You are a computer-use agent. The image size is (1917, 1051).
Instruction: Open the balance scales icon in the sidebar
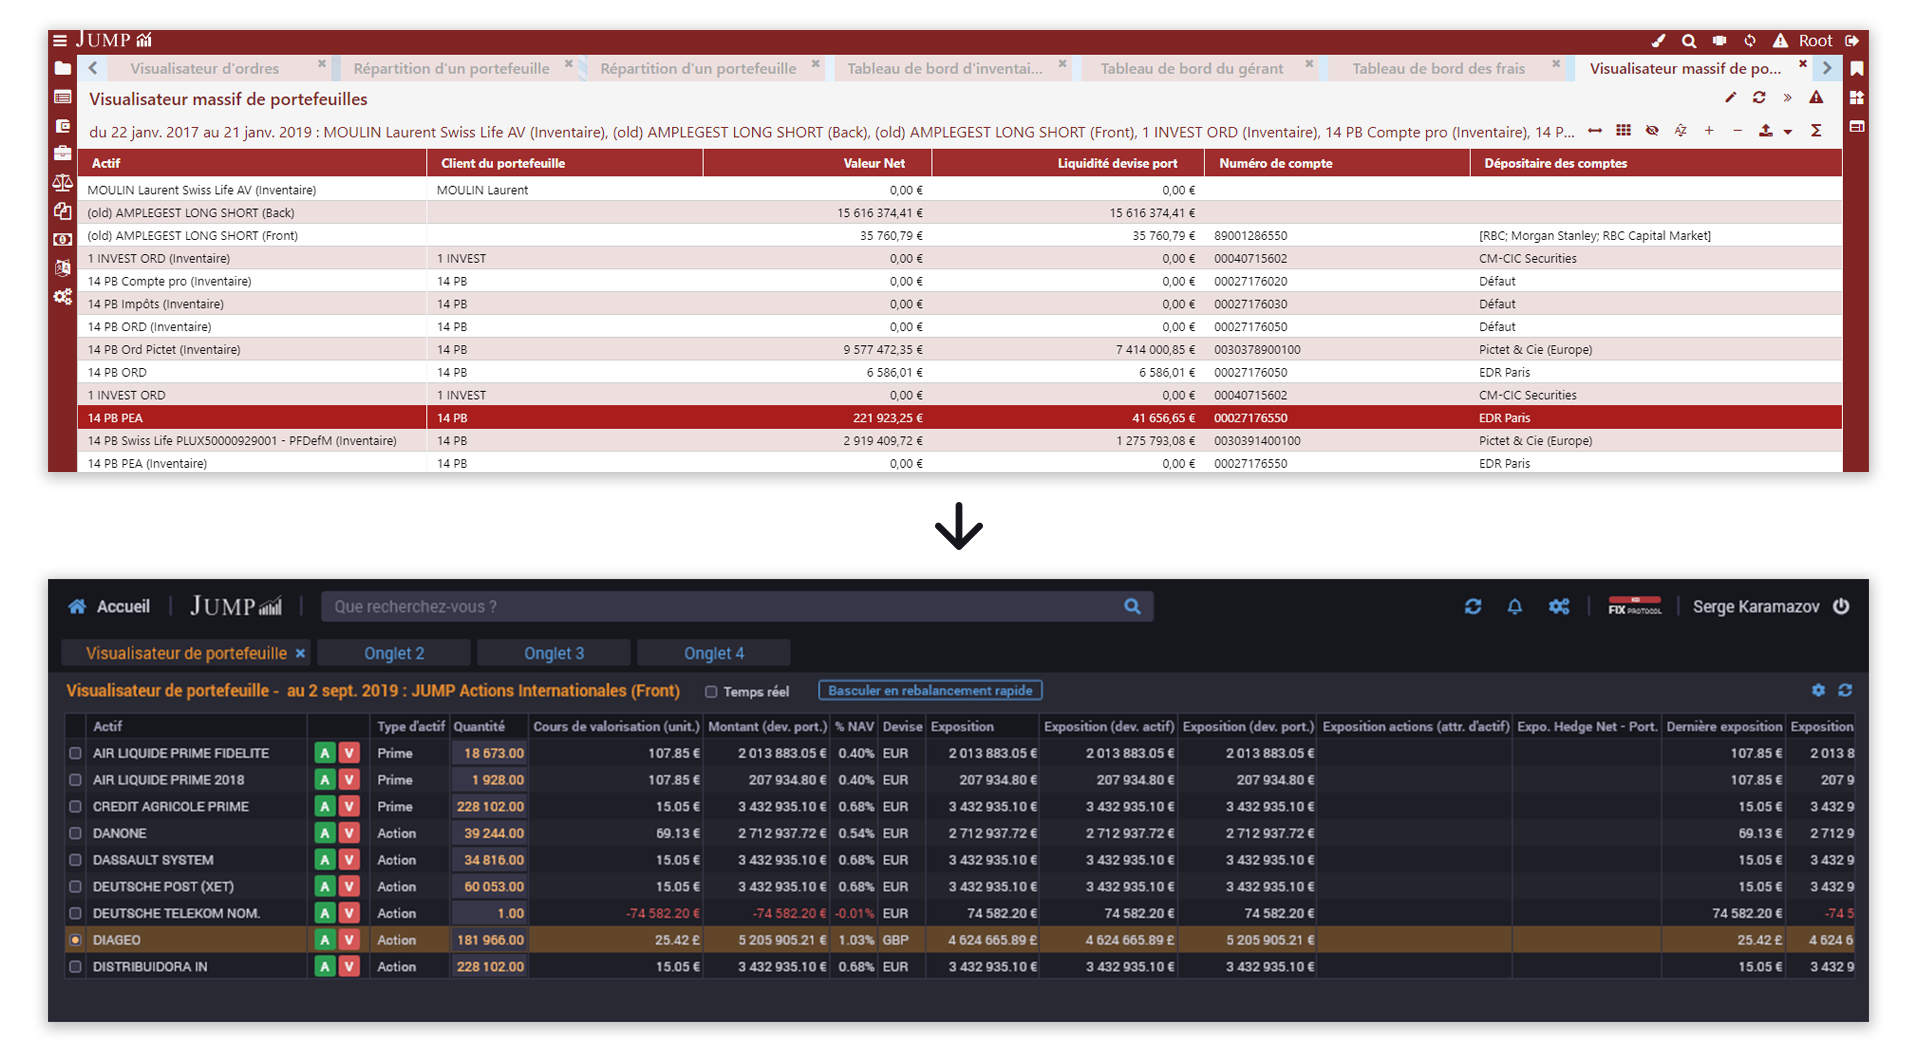[x=62, y=182]
